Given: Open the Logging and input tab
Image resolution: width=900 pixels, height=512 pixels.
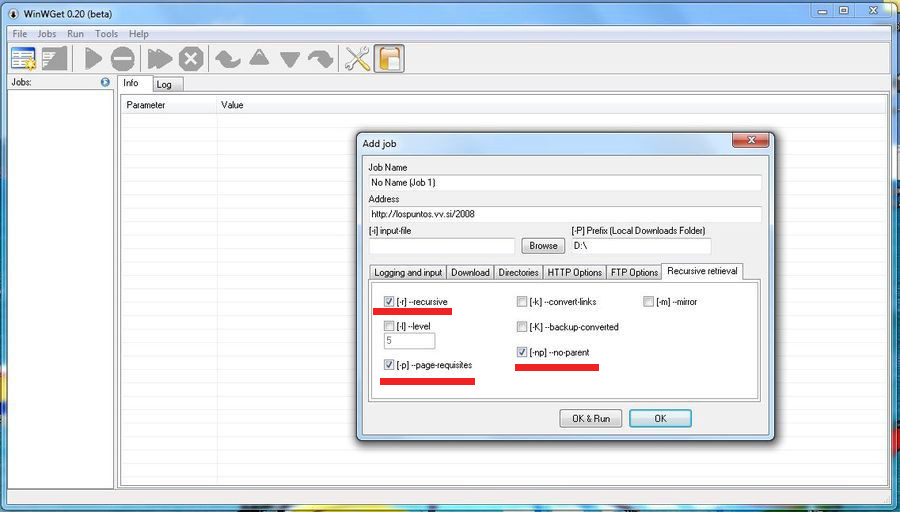Looking at the screenshot, I should [x=408, y=273].
